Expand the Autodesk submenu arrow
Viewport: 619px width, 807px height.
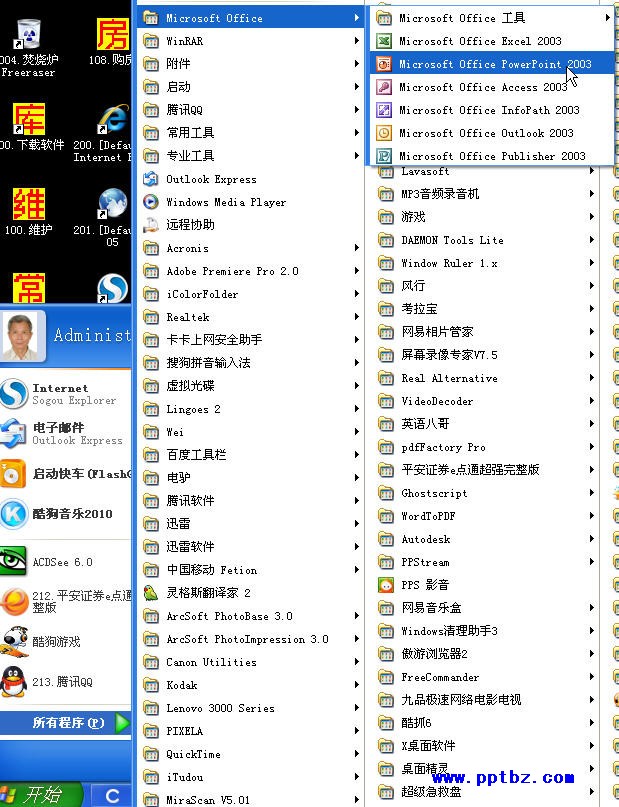click(592, 539)
